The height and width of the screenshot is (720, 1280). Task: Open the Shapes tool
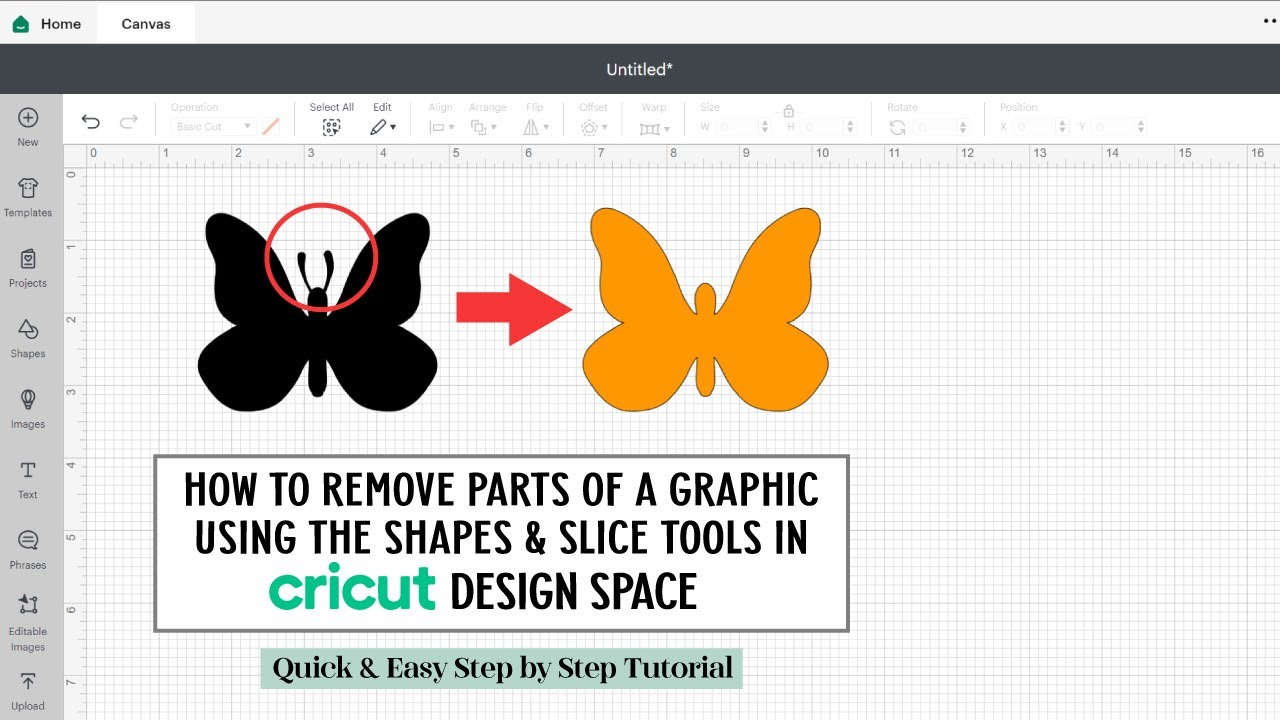pyautogui.click(x=28, y=338)
